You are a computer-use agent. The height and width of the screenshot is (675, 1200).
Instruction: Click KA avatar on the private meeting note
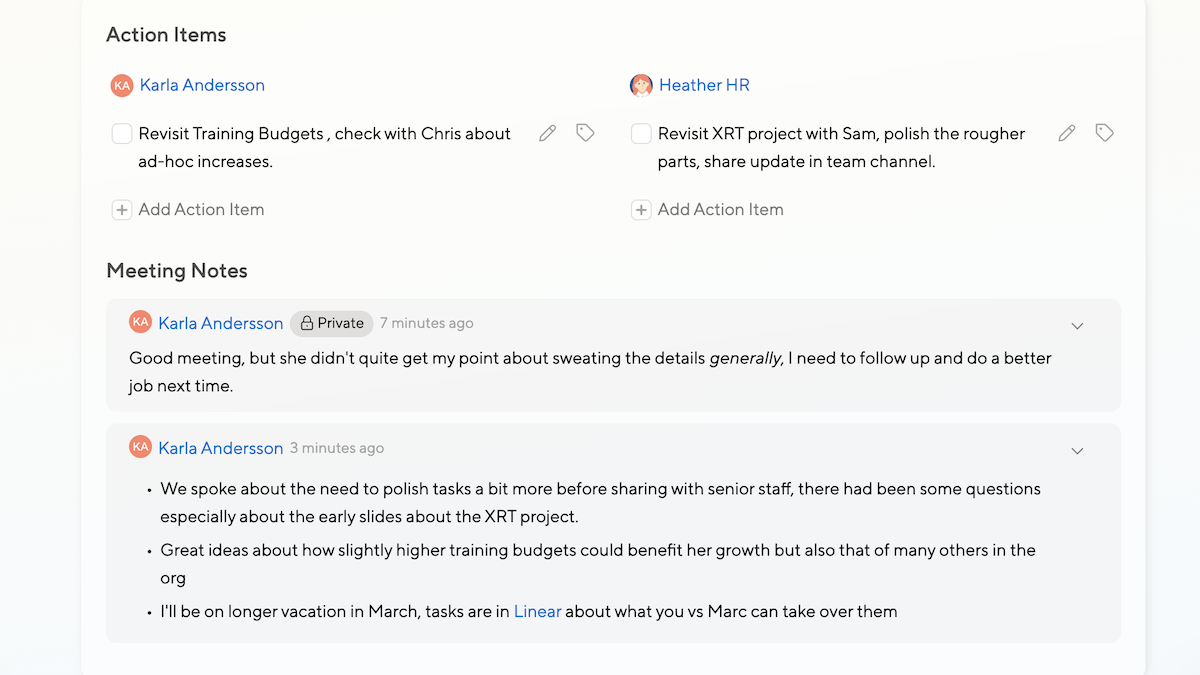click(x=140, y=322)
